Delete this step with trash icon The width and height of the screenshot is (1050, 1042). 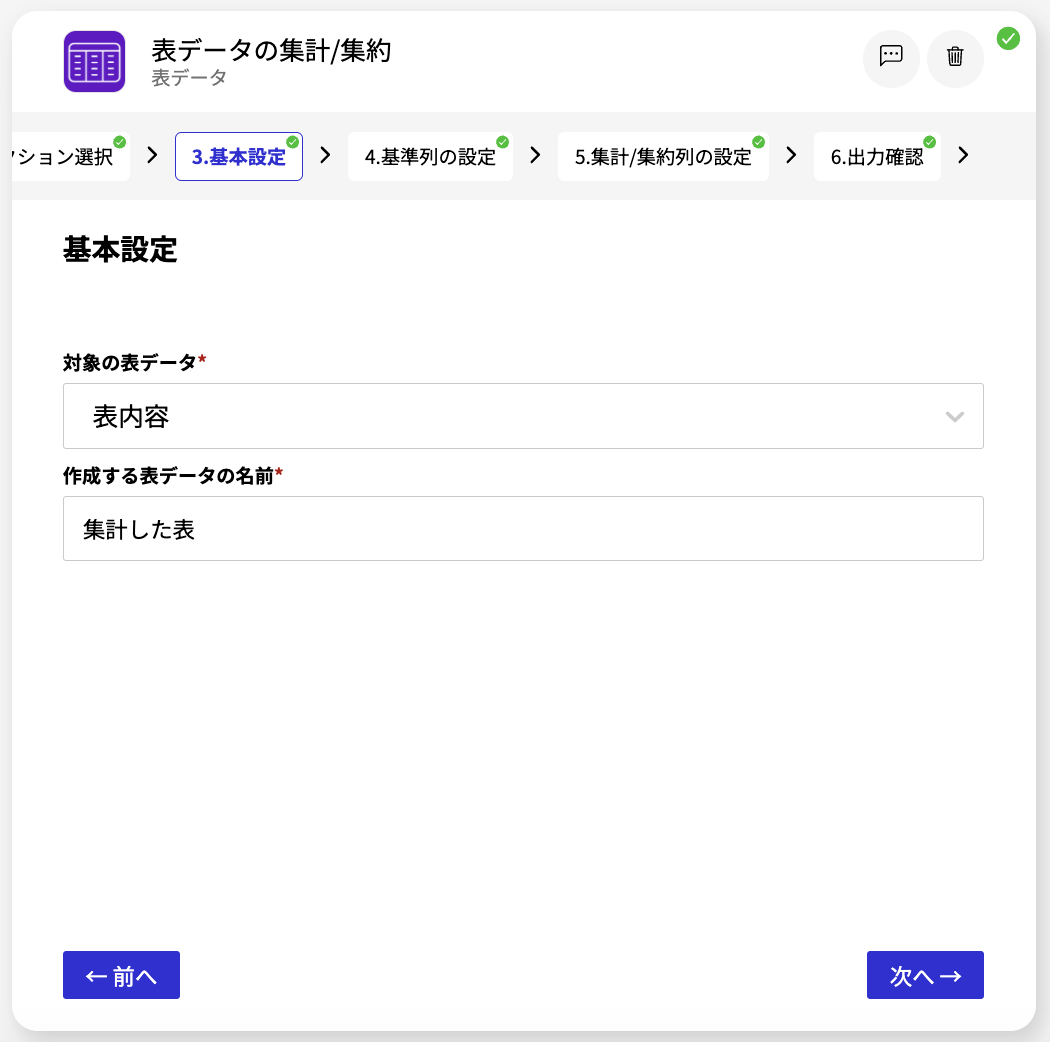955,58
